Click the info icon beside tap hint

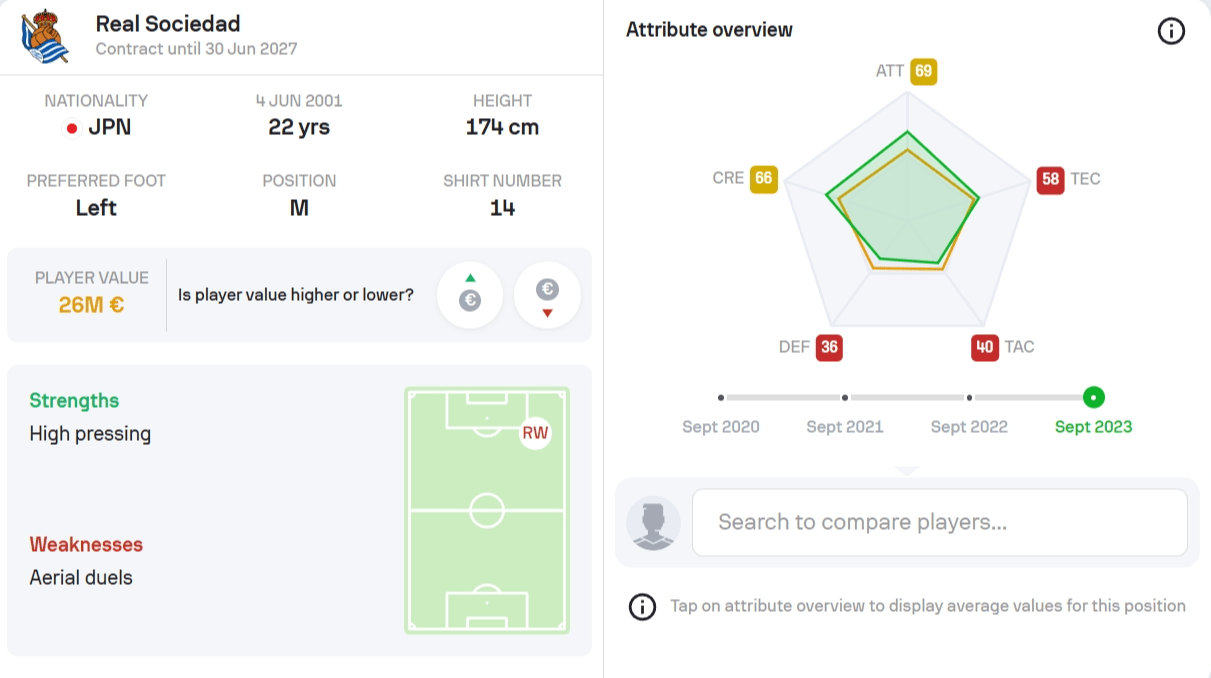[x=642, y=606]
